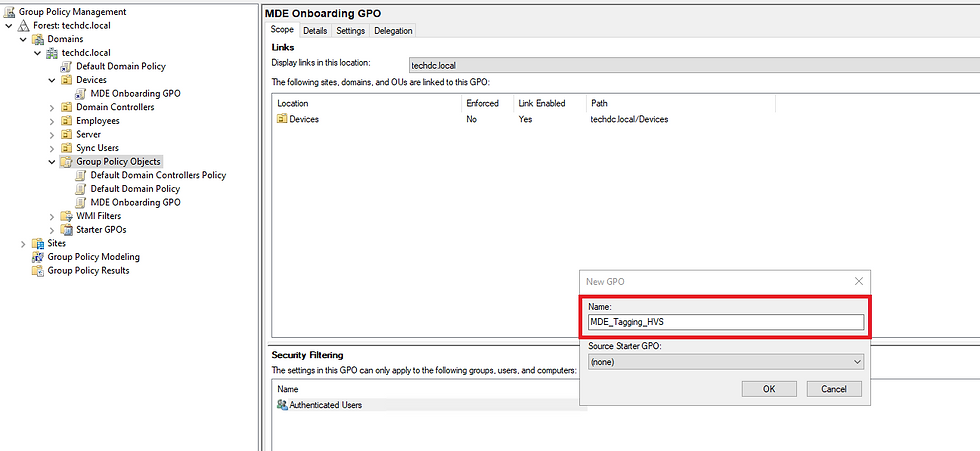Open the Display links location dropdown

[694, 65]
